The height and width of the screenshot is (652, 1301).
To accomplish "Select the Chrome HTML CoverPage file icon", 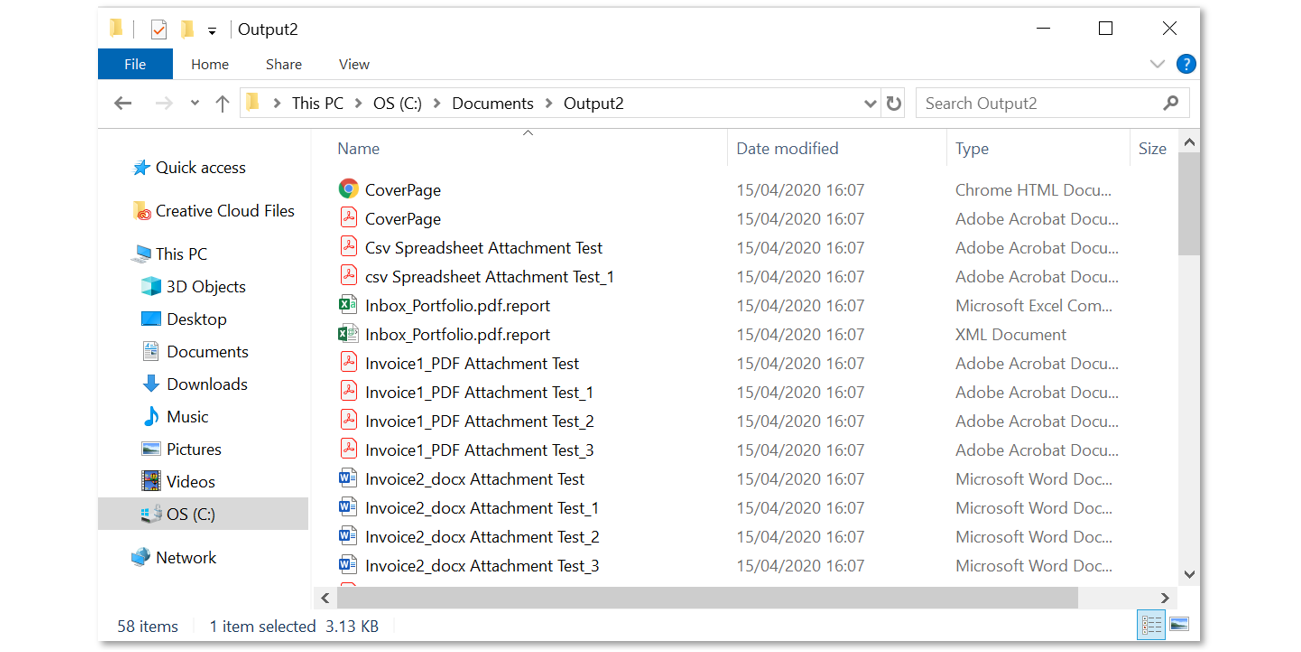I will click(349, 189).
